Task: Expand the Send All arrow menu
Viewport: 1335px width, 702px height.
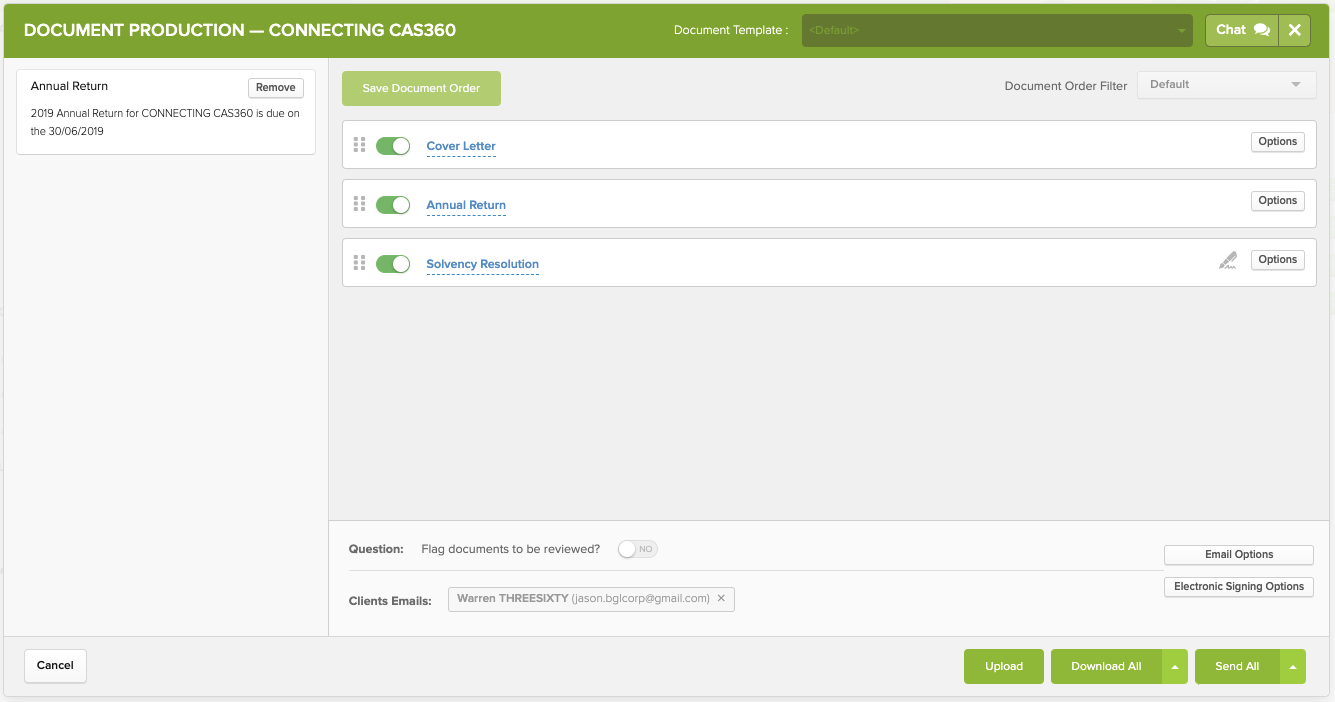Action: point(1293,667)
